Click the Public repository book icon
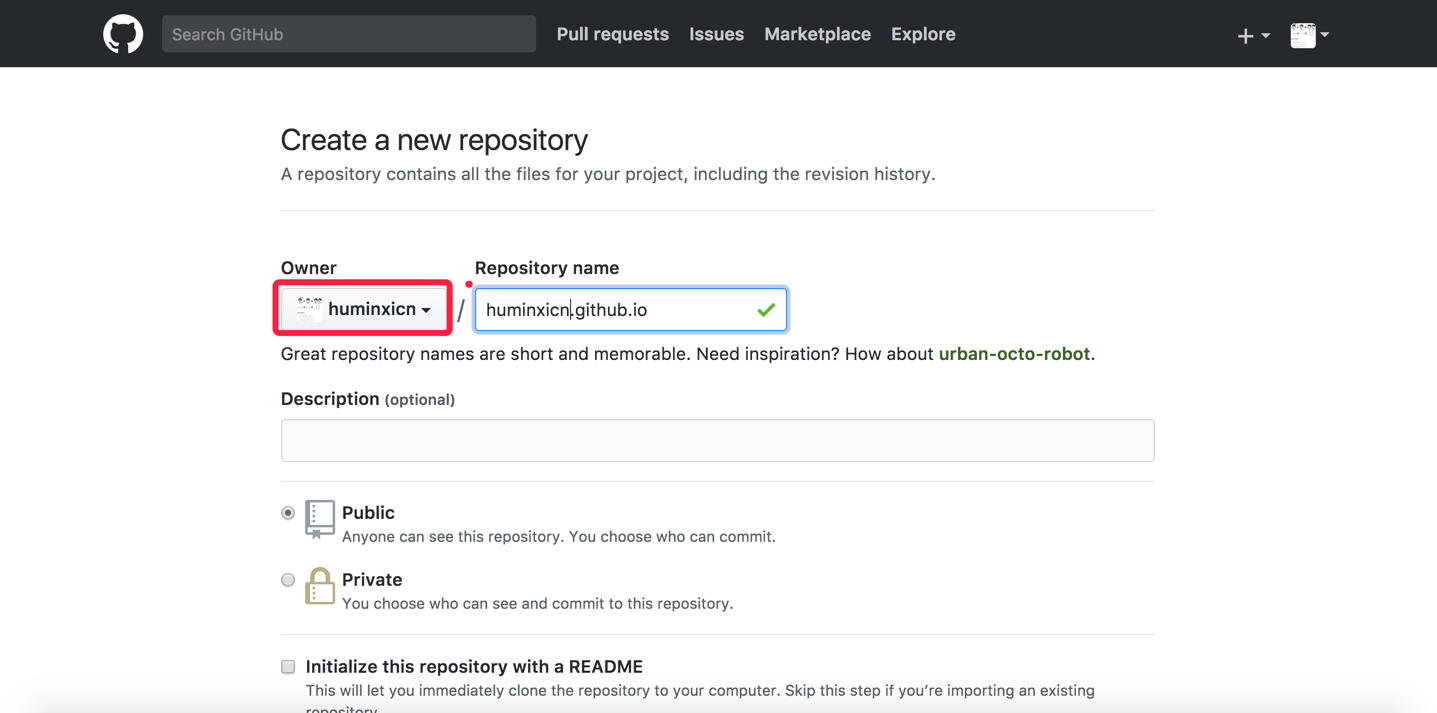This screenshot has height=713, width=1437. coord(320,519)
